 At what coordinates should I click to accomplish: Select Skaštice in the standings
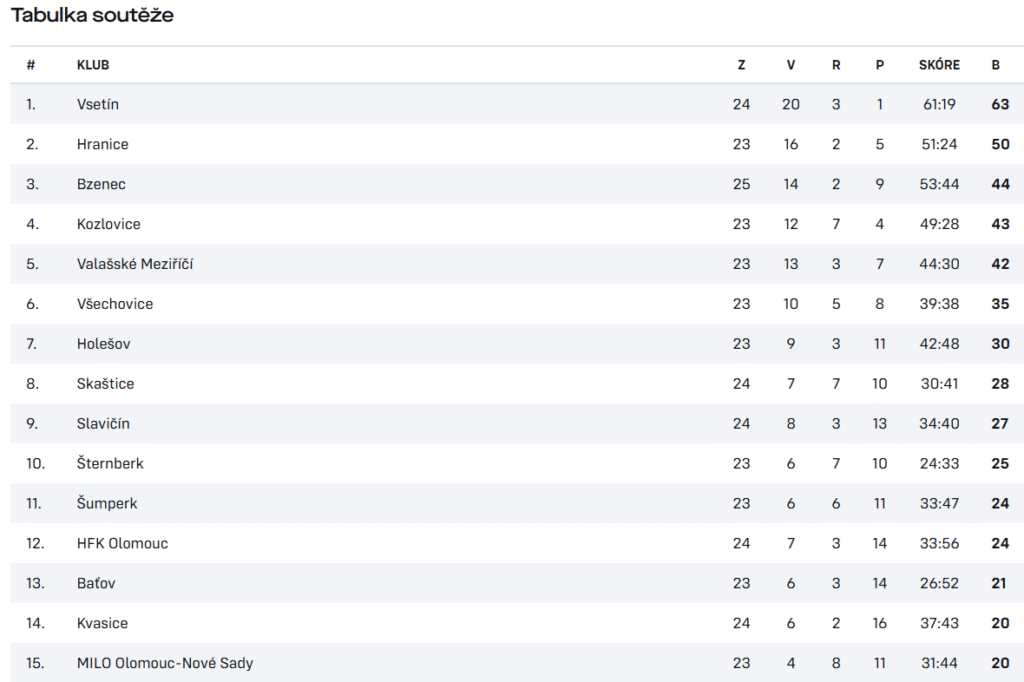coord(105,383)
